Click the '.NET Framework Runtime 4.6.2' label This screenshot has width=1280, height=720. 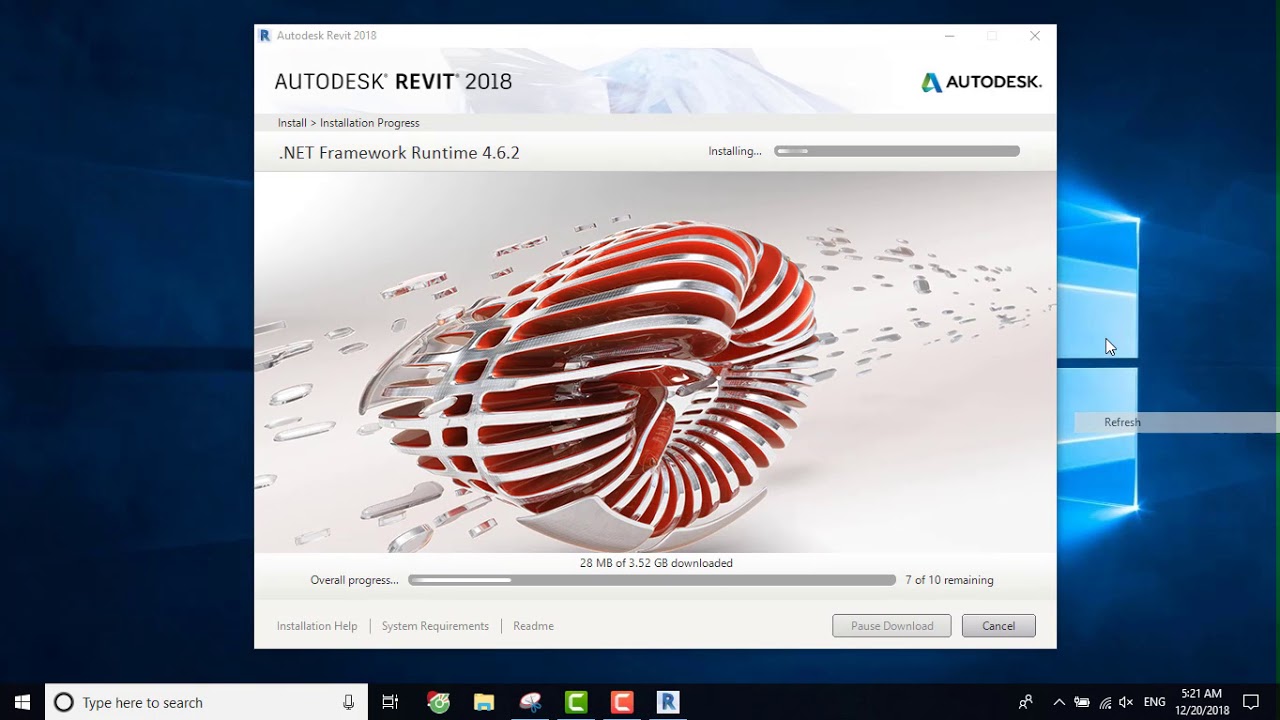(399, 153)
